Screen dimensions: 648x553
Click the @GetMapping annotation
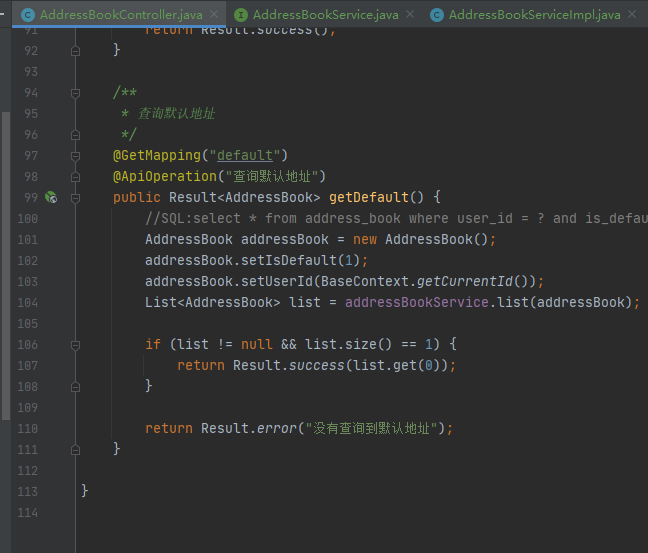pos(157,155)
